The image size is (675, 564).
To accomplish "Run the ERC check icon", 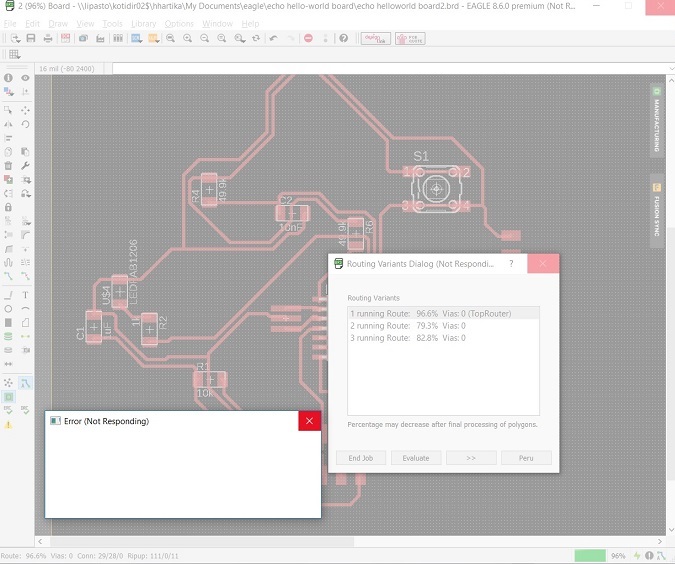I will tap(8, 410).
